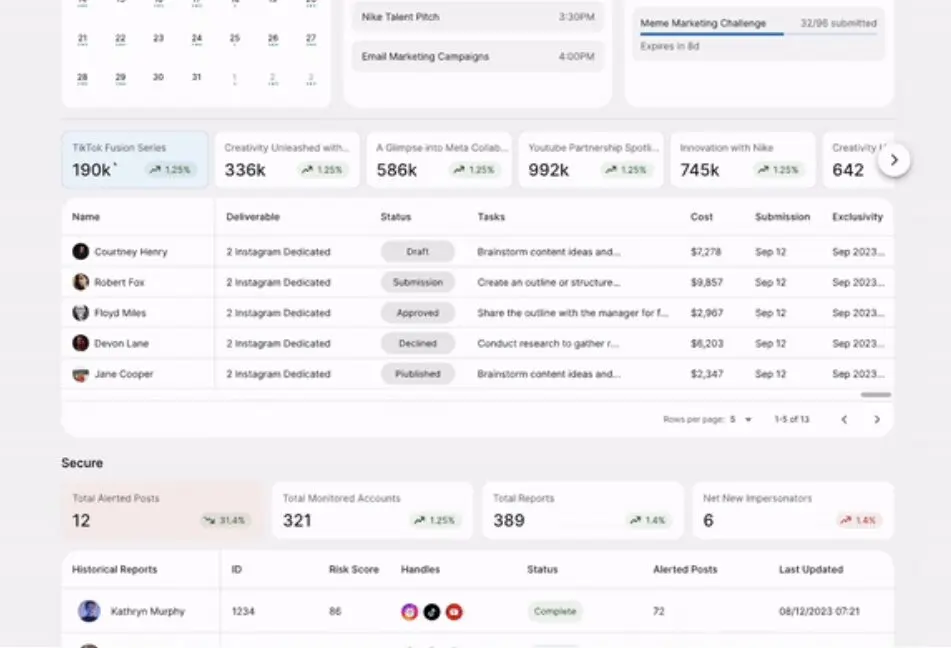Screen dimensions: 951x648
Task: Go to next table page arrow
Action: click(877, 420)
